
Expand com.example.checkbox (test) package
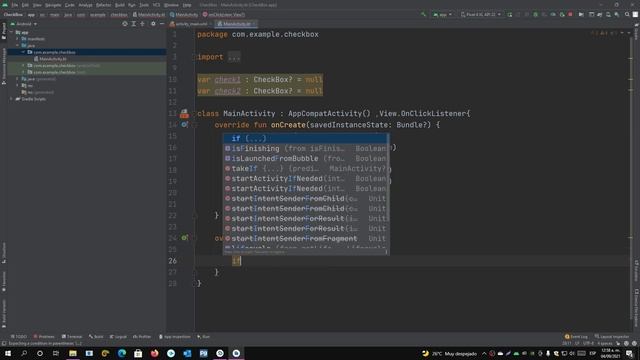(x=23, y=72)
